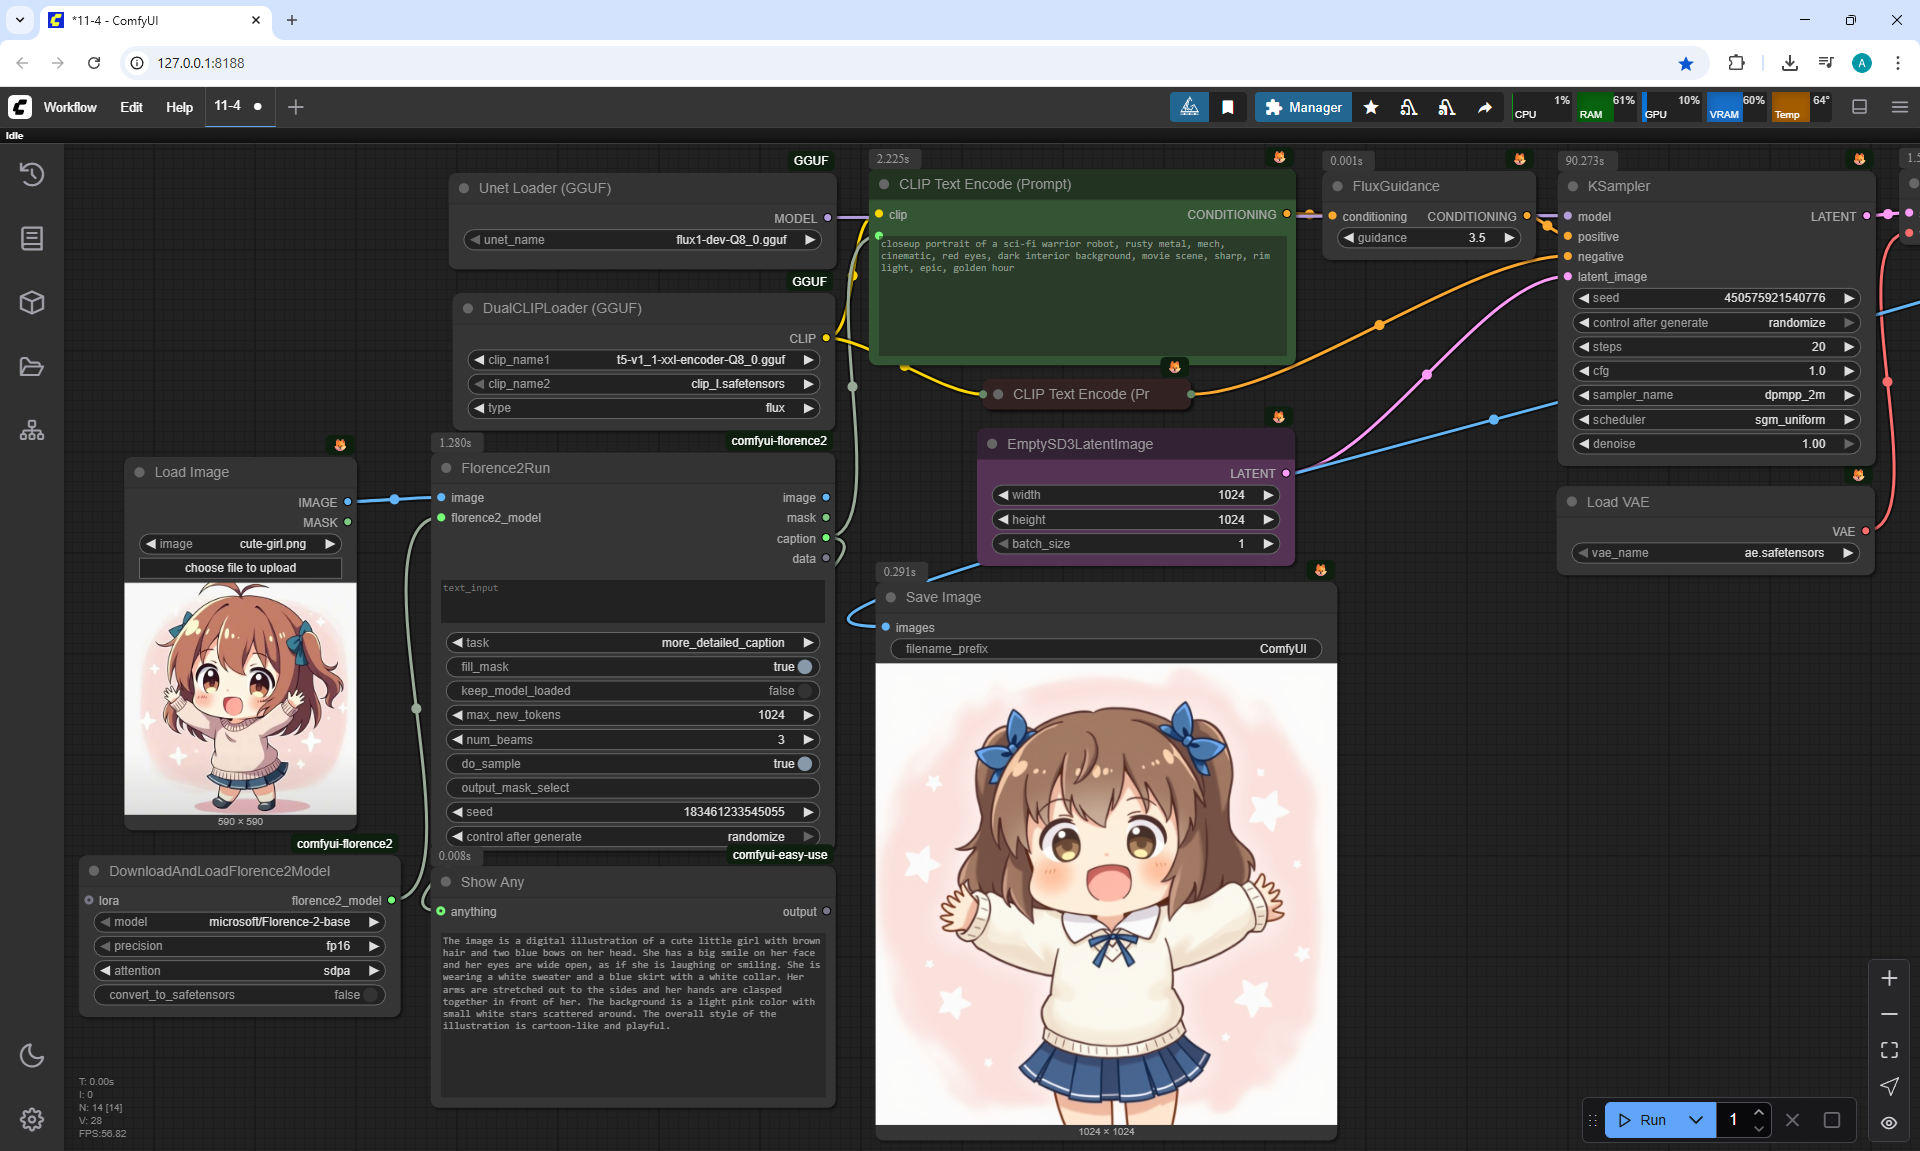This screenshot has width=1920, height=1151.
Task: Open the queue history sidebar icon
Action: (32, 174)
